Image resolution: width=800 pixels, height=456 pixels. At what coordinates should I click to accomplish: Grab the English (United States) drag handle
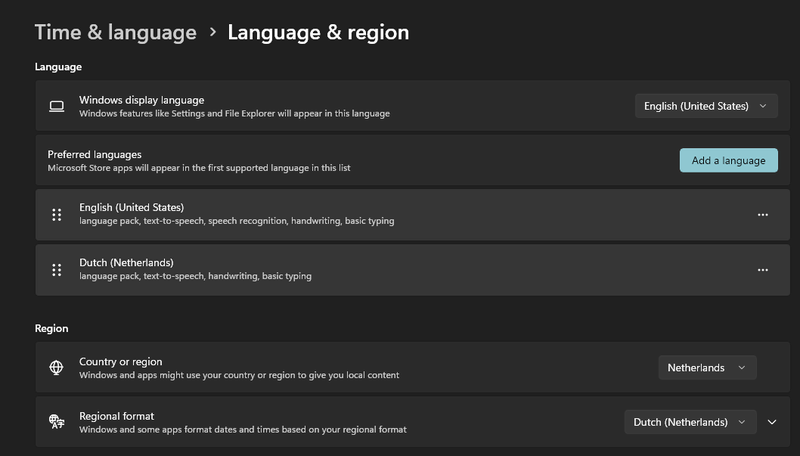click(x=57, y=215)
